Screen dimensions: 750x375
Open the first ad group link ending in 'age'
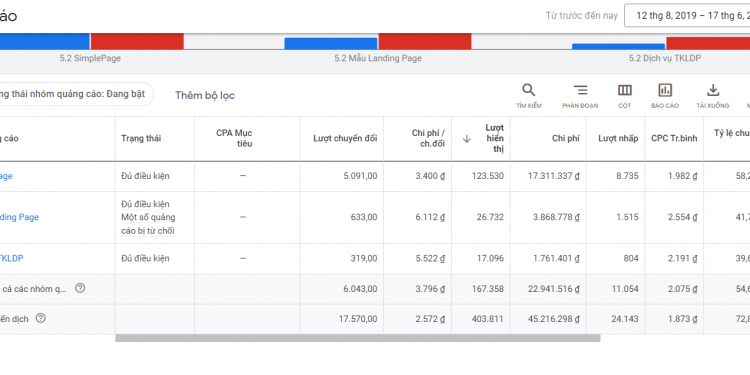(6, 176)
